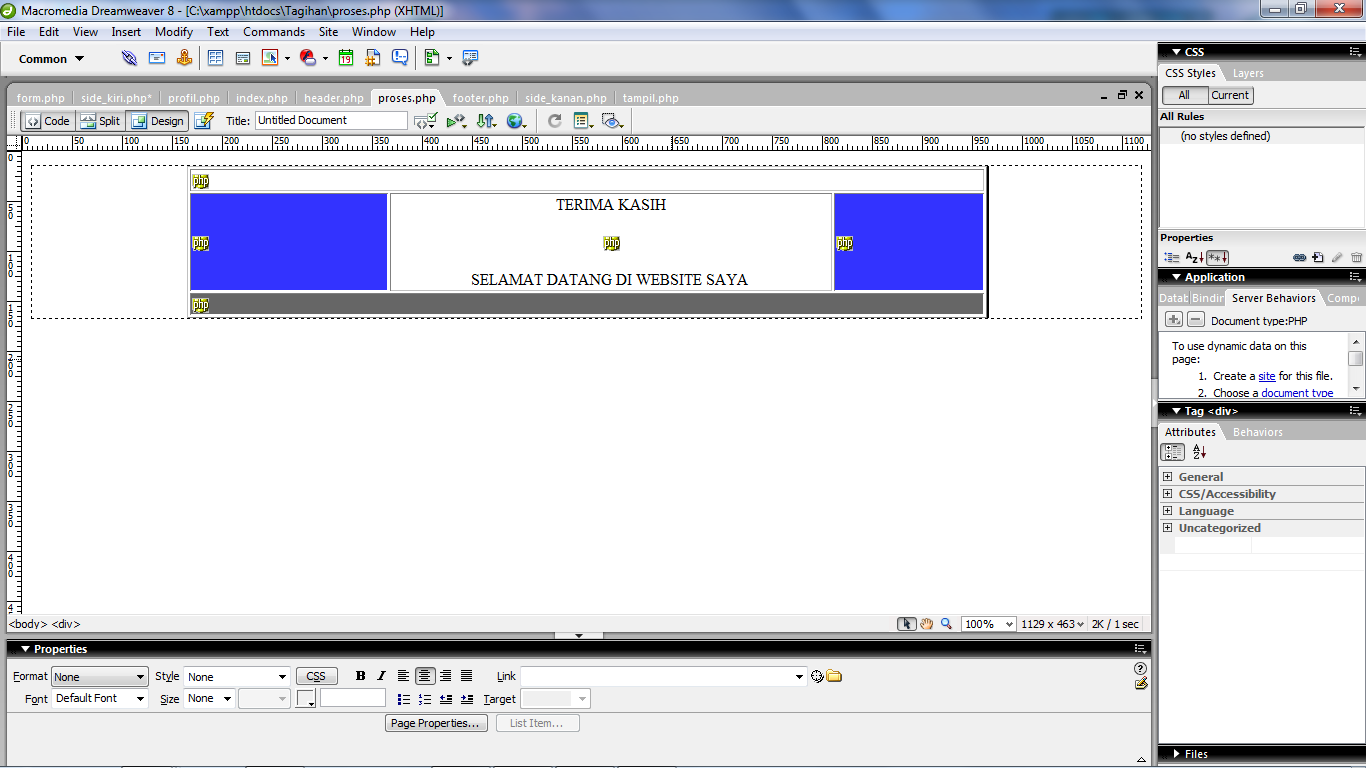
Task: Click the Refresh Design View icon
Action: click(x=556, y=120)
